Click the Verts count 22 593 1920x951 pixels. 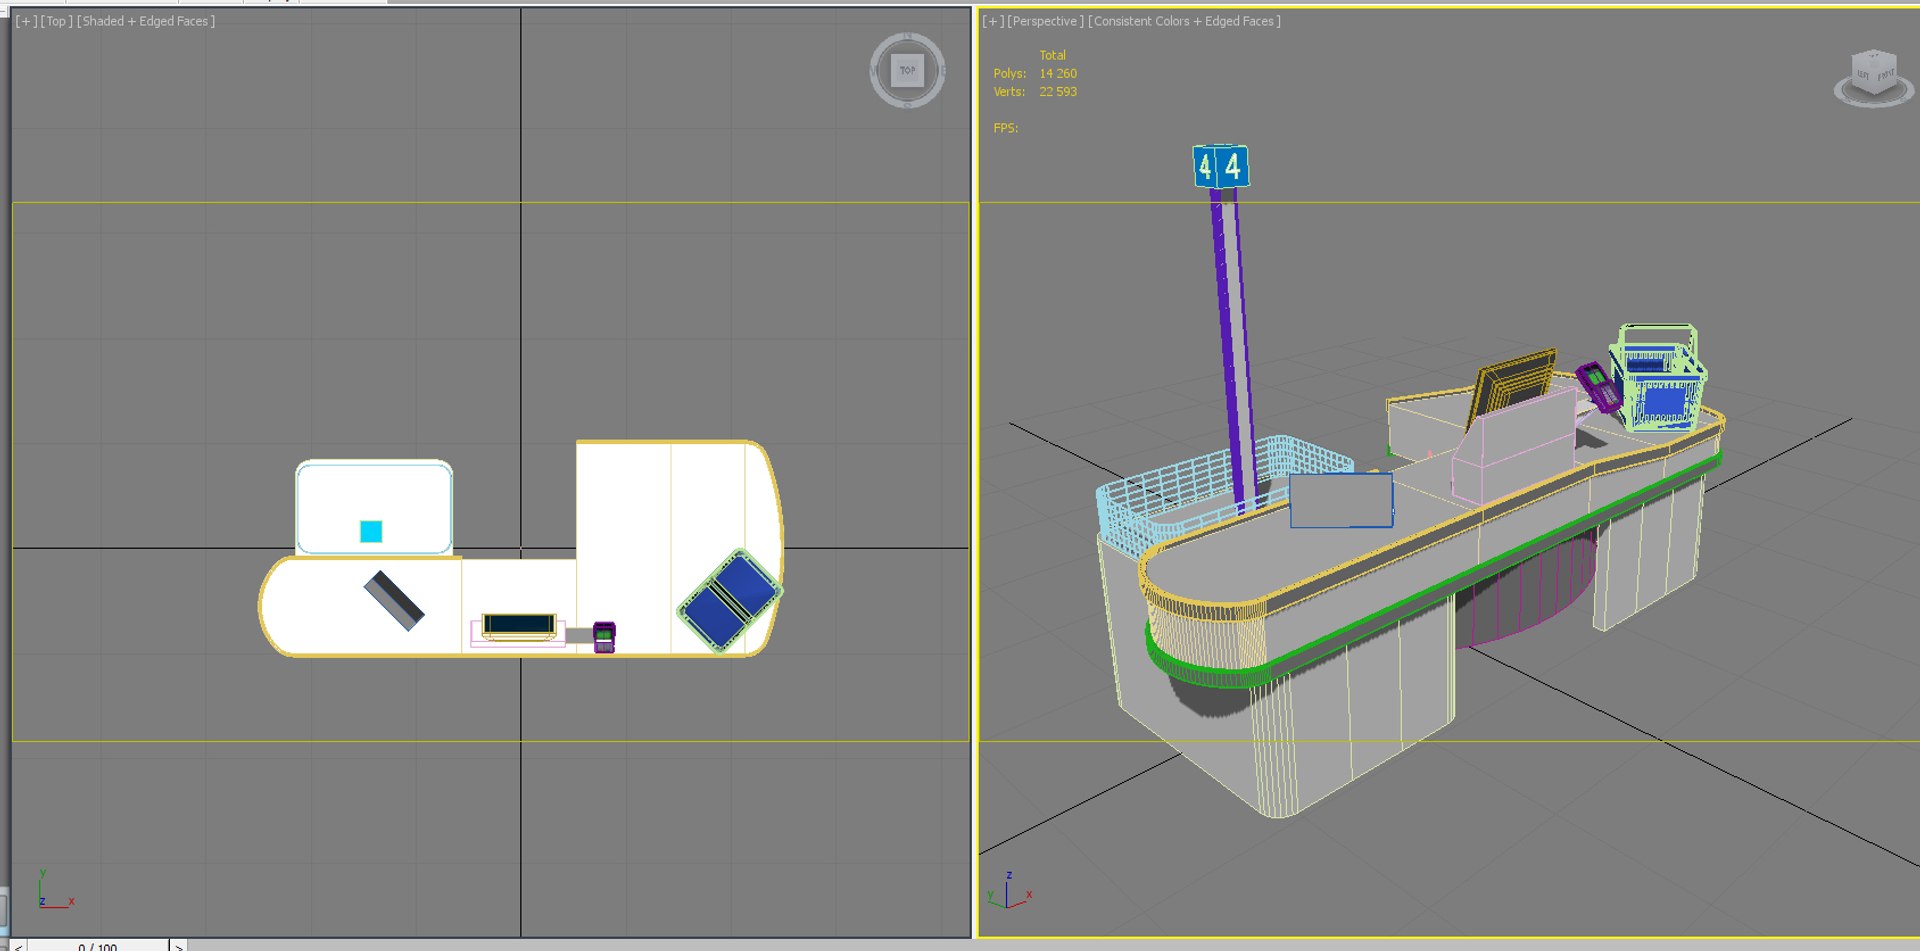(1057, 91)
